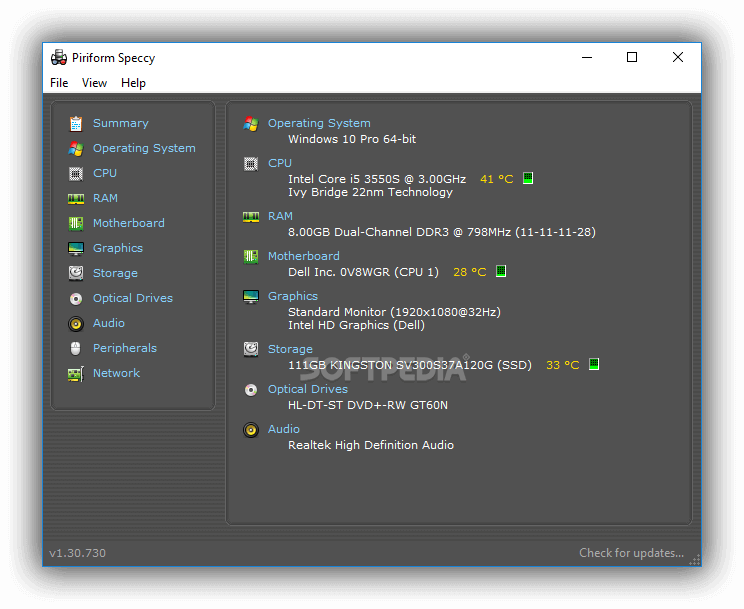Click the Graphics monitor icon in summary panel
Viewport: 744px width, 609px height.
251,297
